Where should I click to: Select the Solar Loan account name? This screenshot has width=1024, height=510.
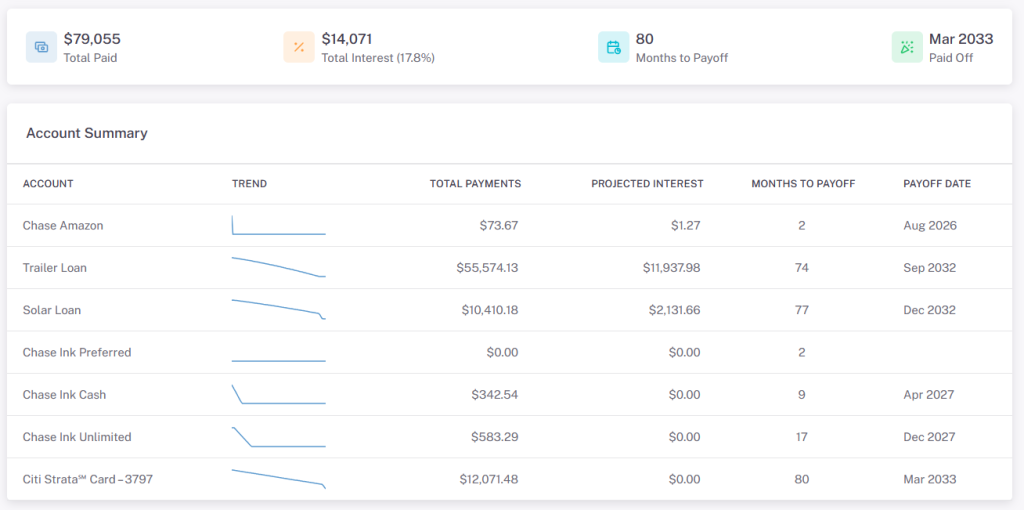52,310
